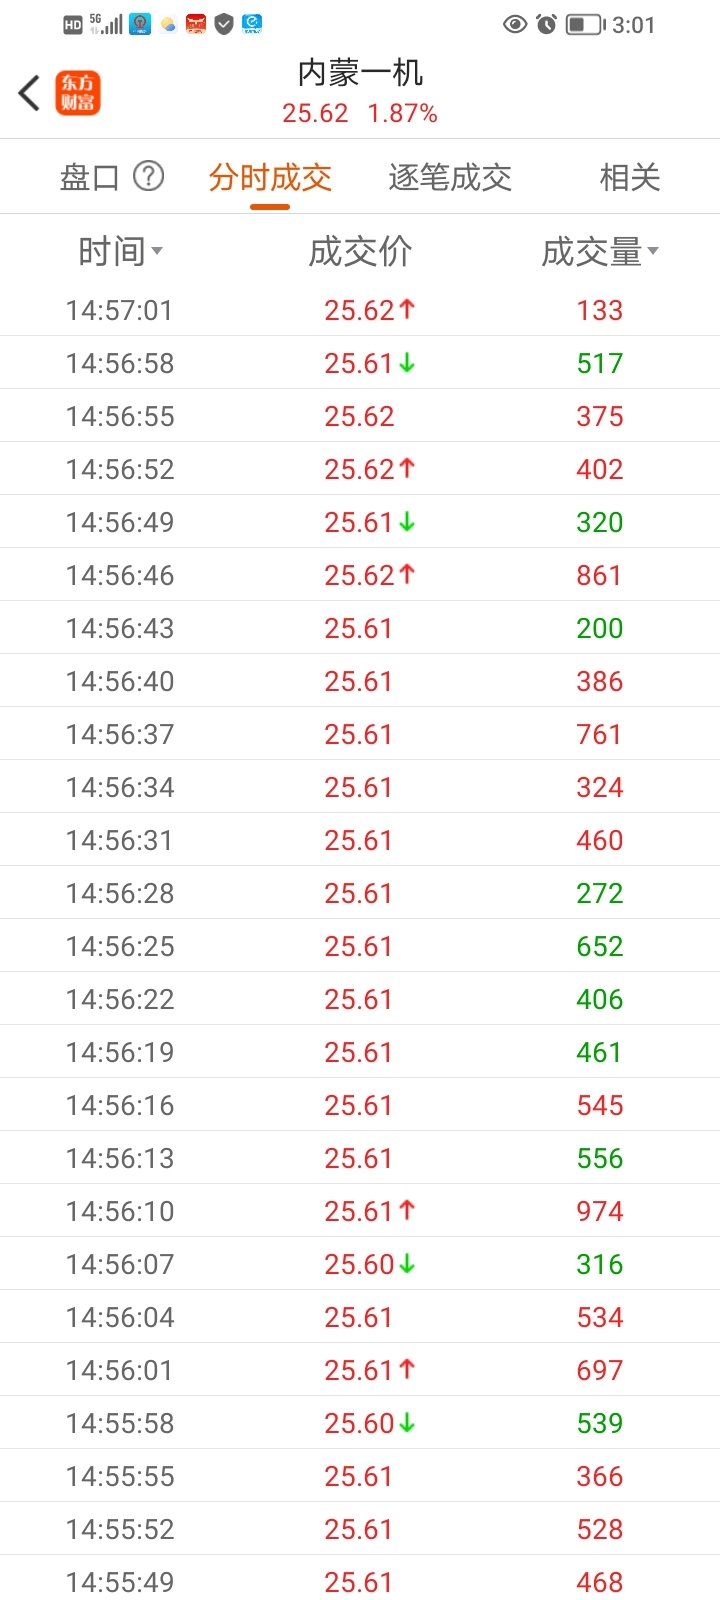The width and height of the screenshot is (720, 1600).
Task: Tap the shield security status icon
Action: tap(224, 24)
